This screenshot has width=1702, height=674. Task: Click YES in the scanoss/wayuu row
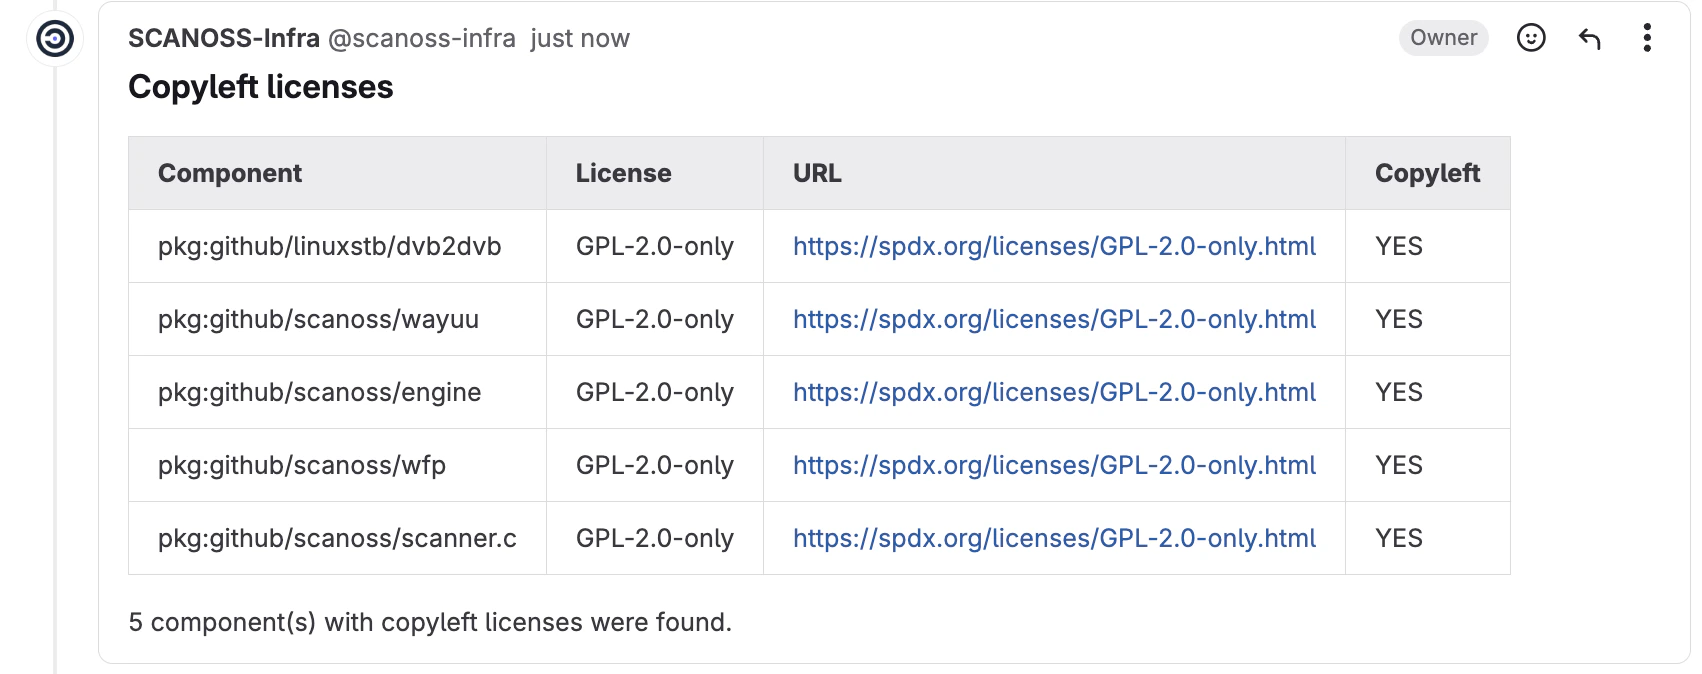[x=1398, y=319]
